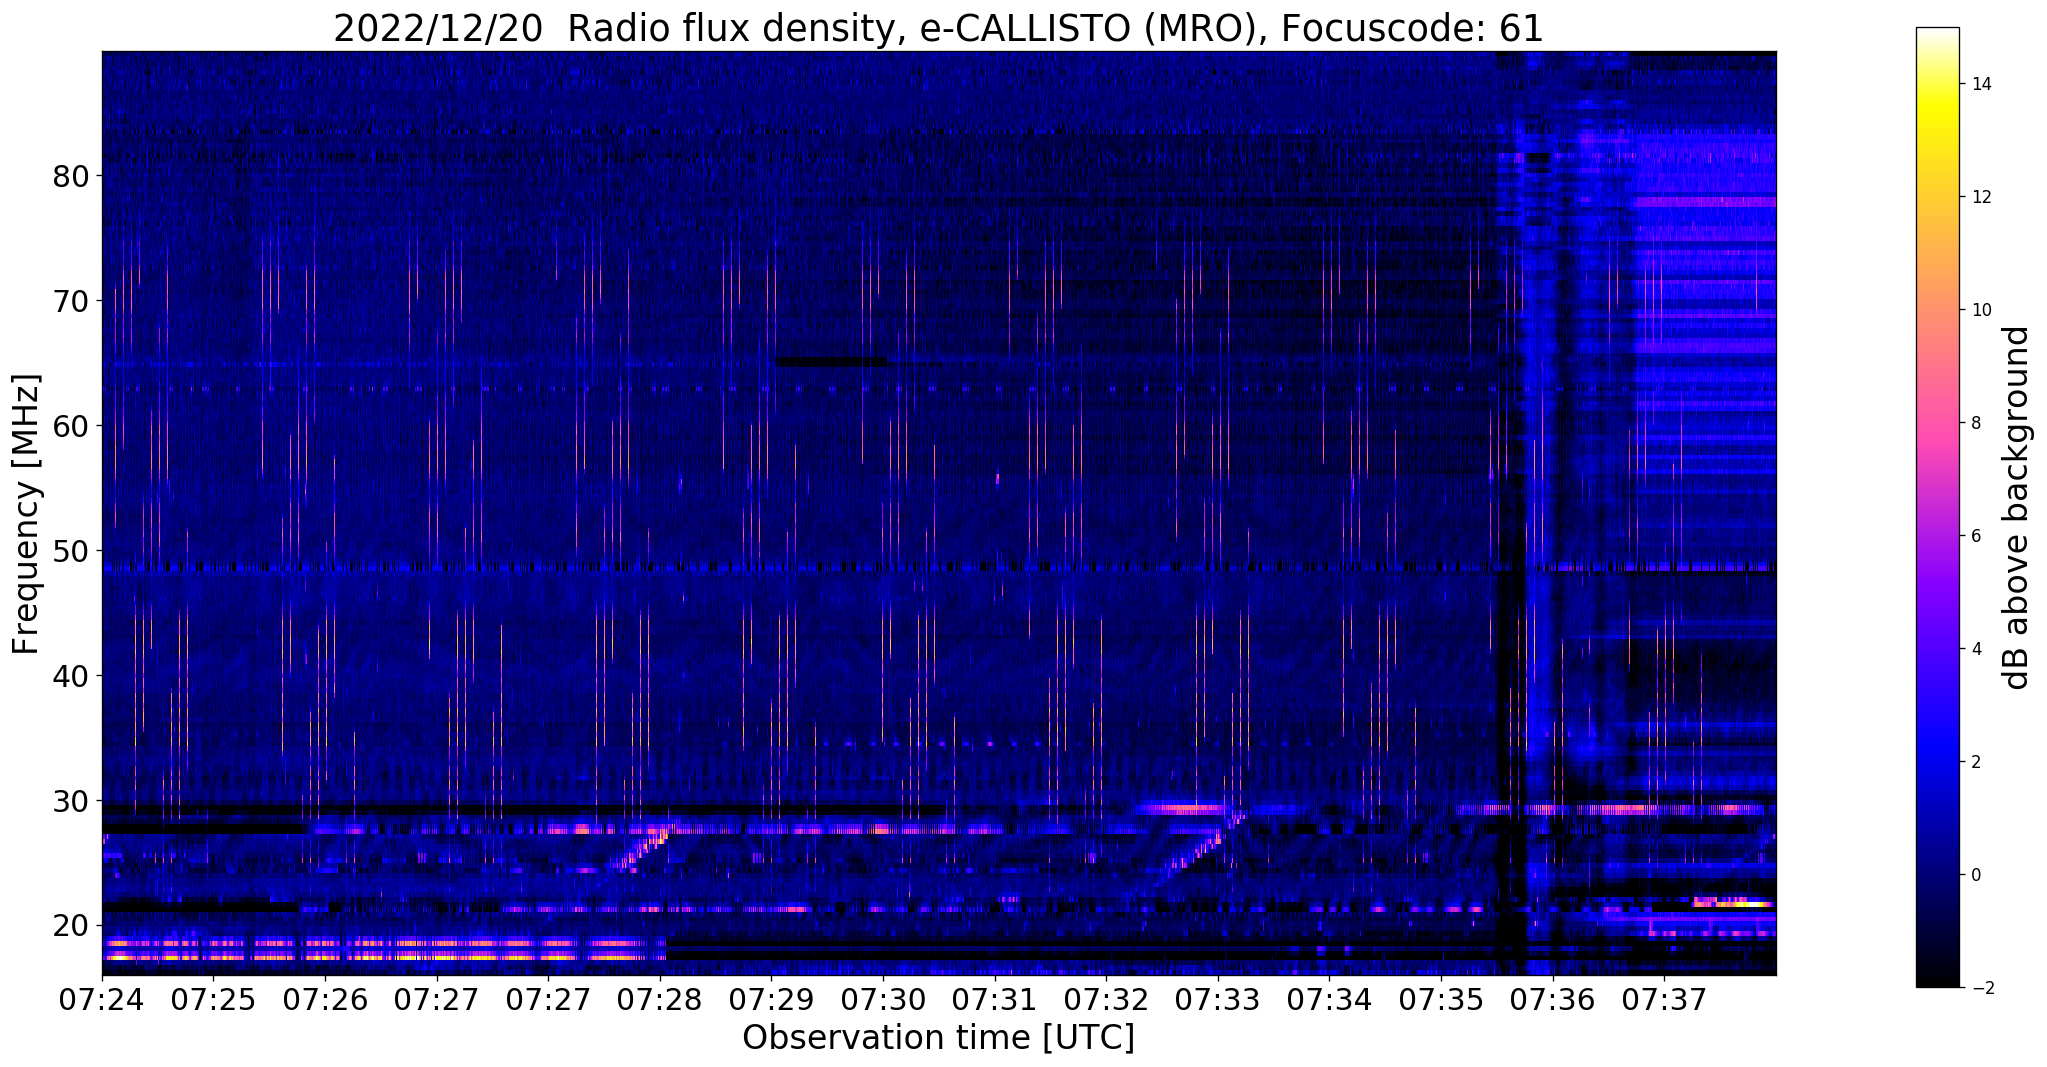Click the colorbar tick label 8
The width and height of the screenshot is (2047, 1067).
[1974, 423]
